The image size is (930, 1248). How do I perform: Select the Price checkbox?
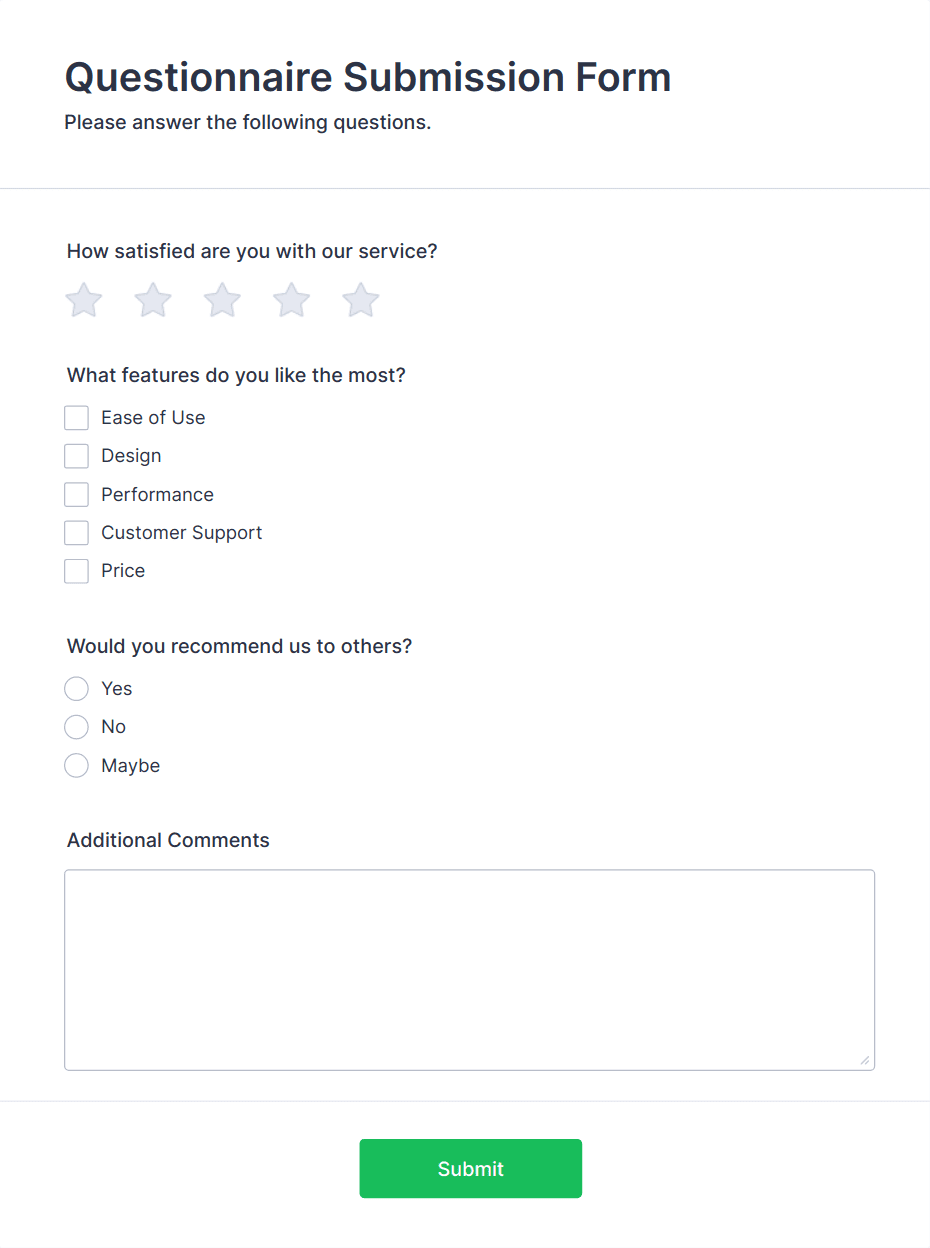[76, 570]
